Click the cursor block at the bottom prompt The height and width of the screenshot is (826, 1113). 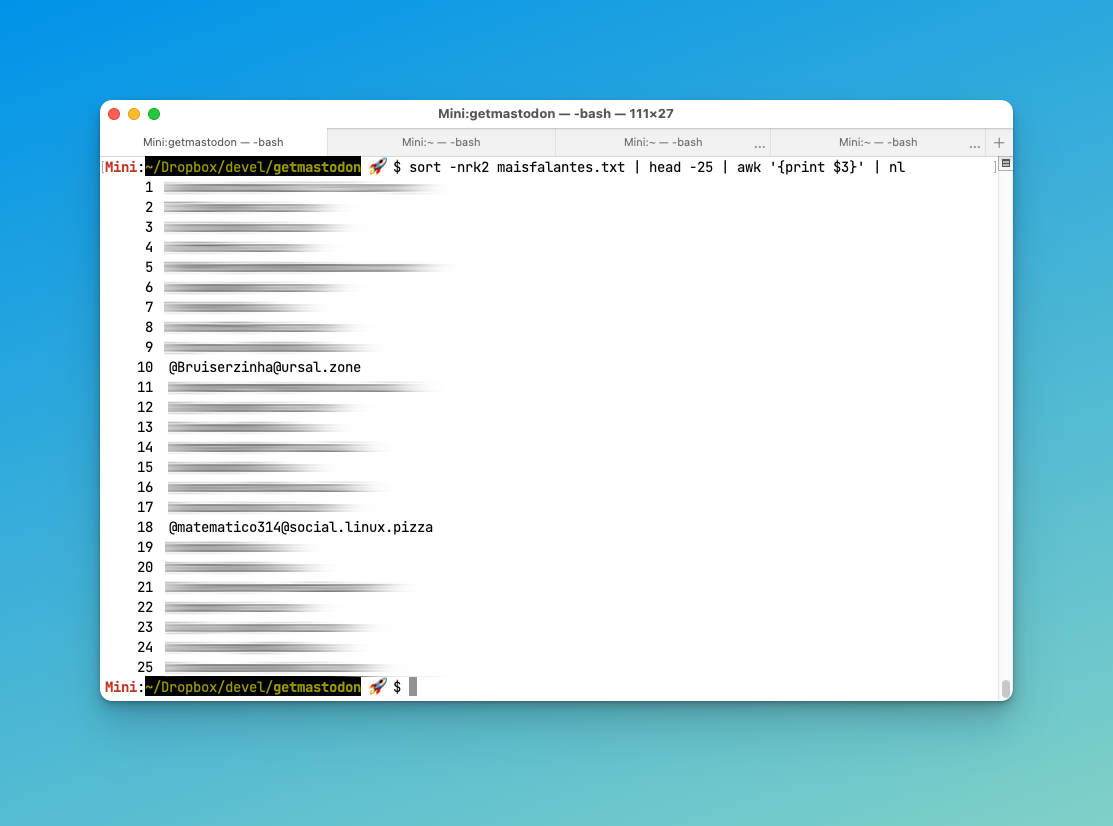412,687
